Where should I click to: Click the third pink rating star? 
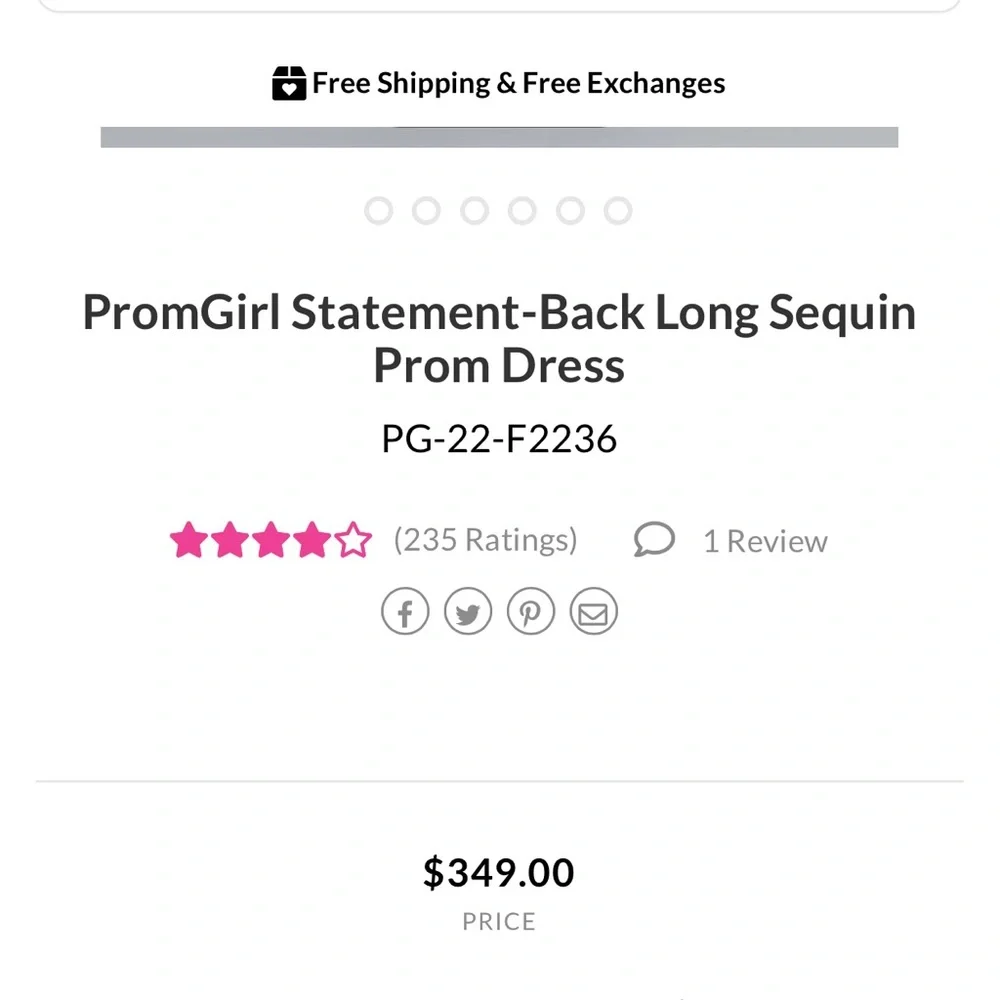pyautogui.click(x=271, y=540)
